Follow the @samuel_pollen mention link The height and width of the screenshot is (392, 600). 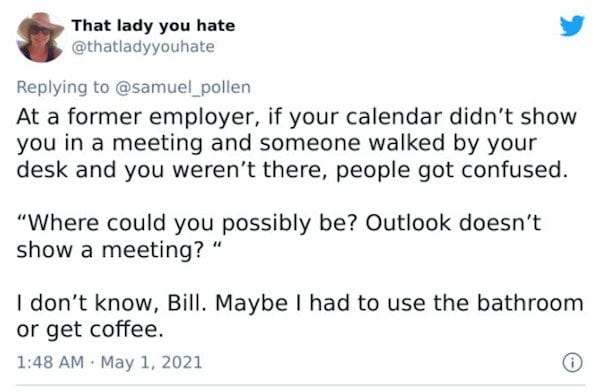coord(183,87)
